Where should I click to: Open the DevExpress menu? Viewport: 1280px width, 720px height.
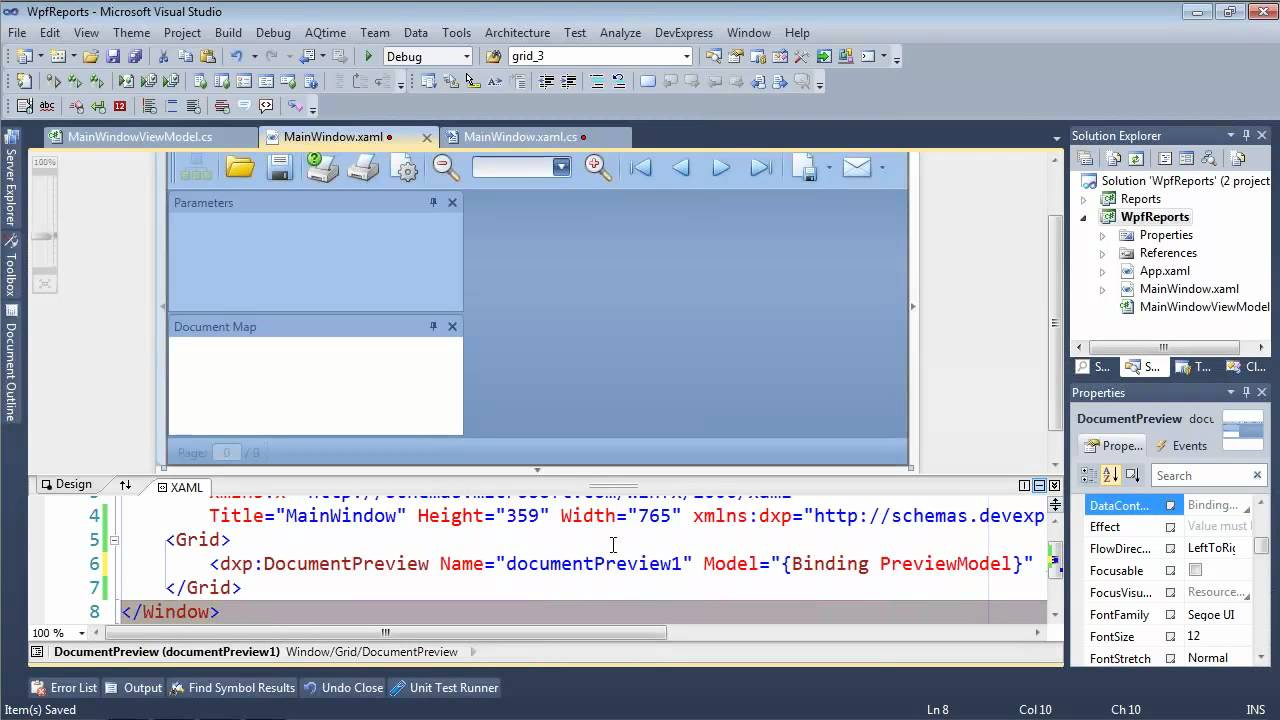[683, 33]
